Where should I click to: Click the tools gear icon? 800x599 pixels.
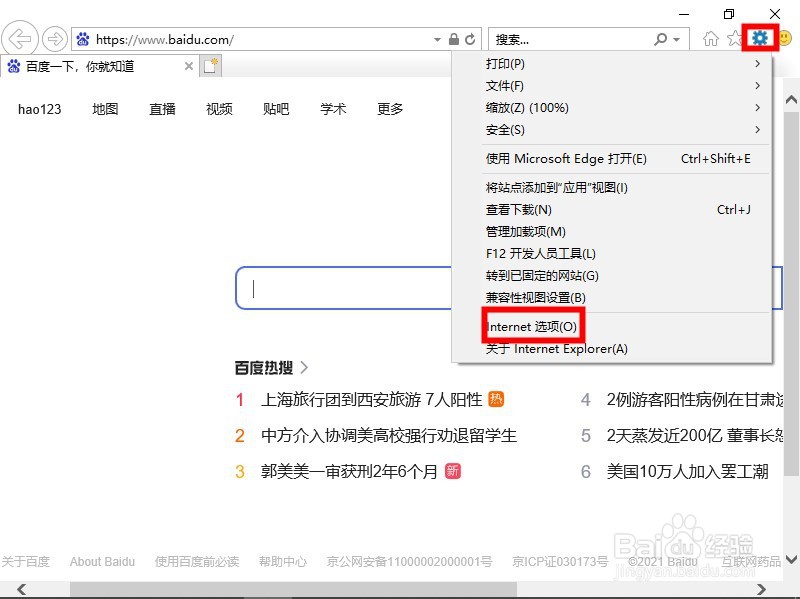tap(760, 38)
